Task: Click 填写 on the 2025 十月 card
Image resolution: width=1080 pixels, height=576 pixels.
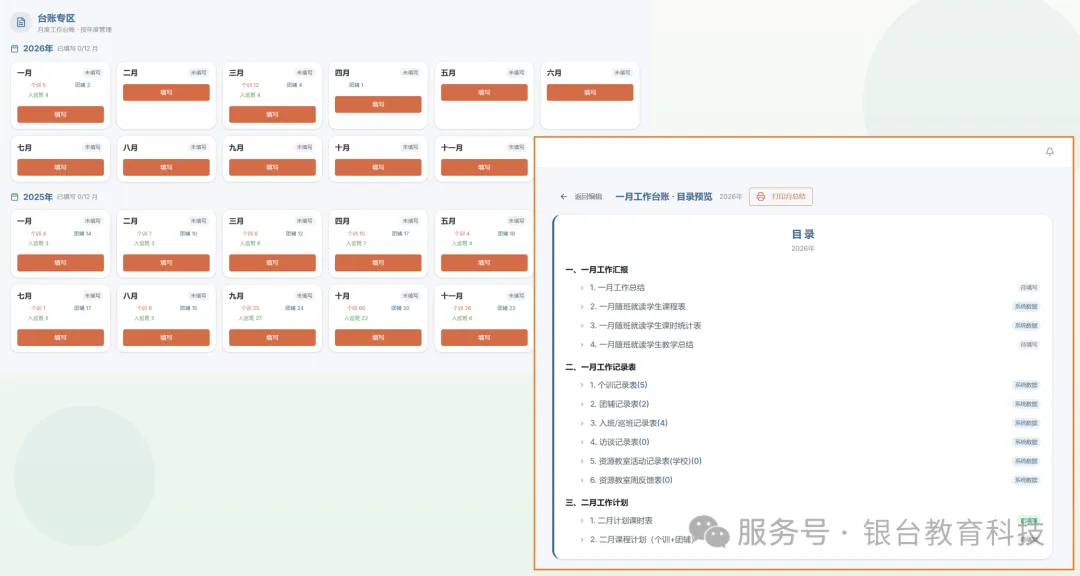Action: click(378, 338)
